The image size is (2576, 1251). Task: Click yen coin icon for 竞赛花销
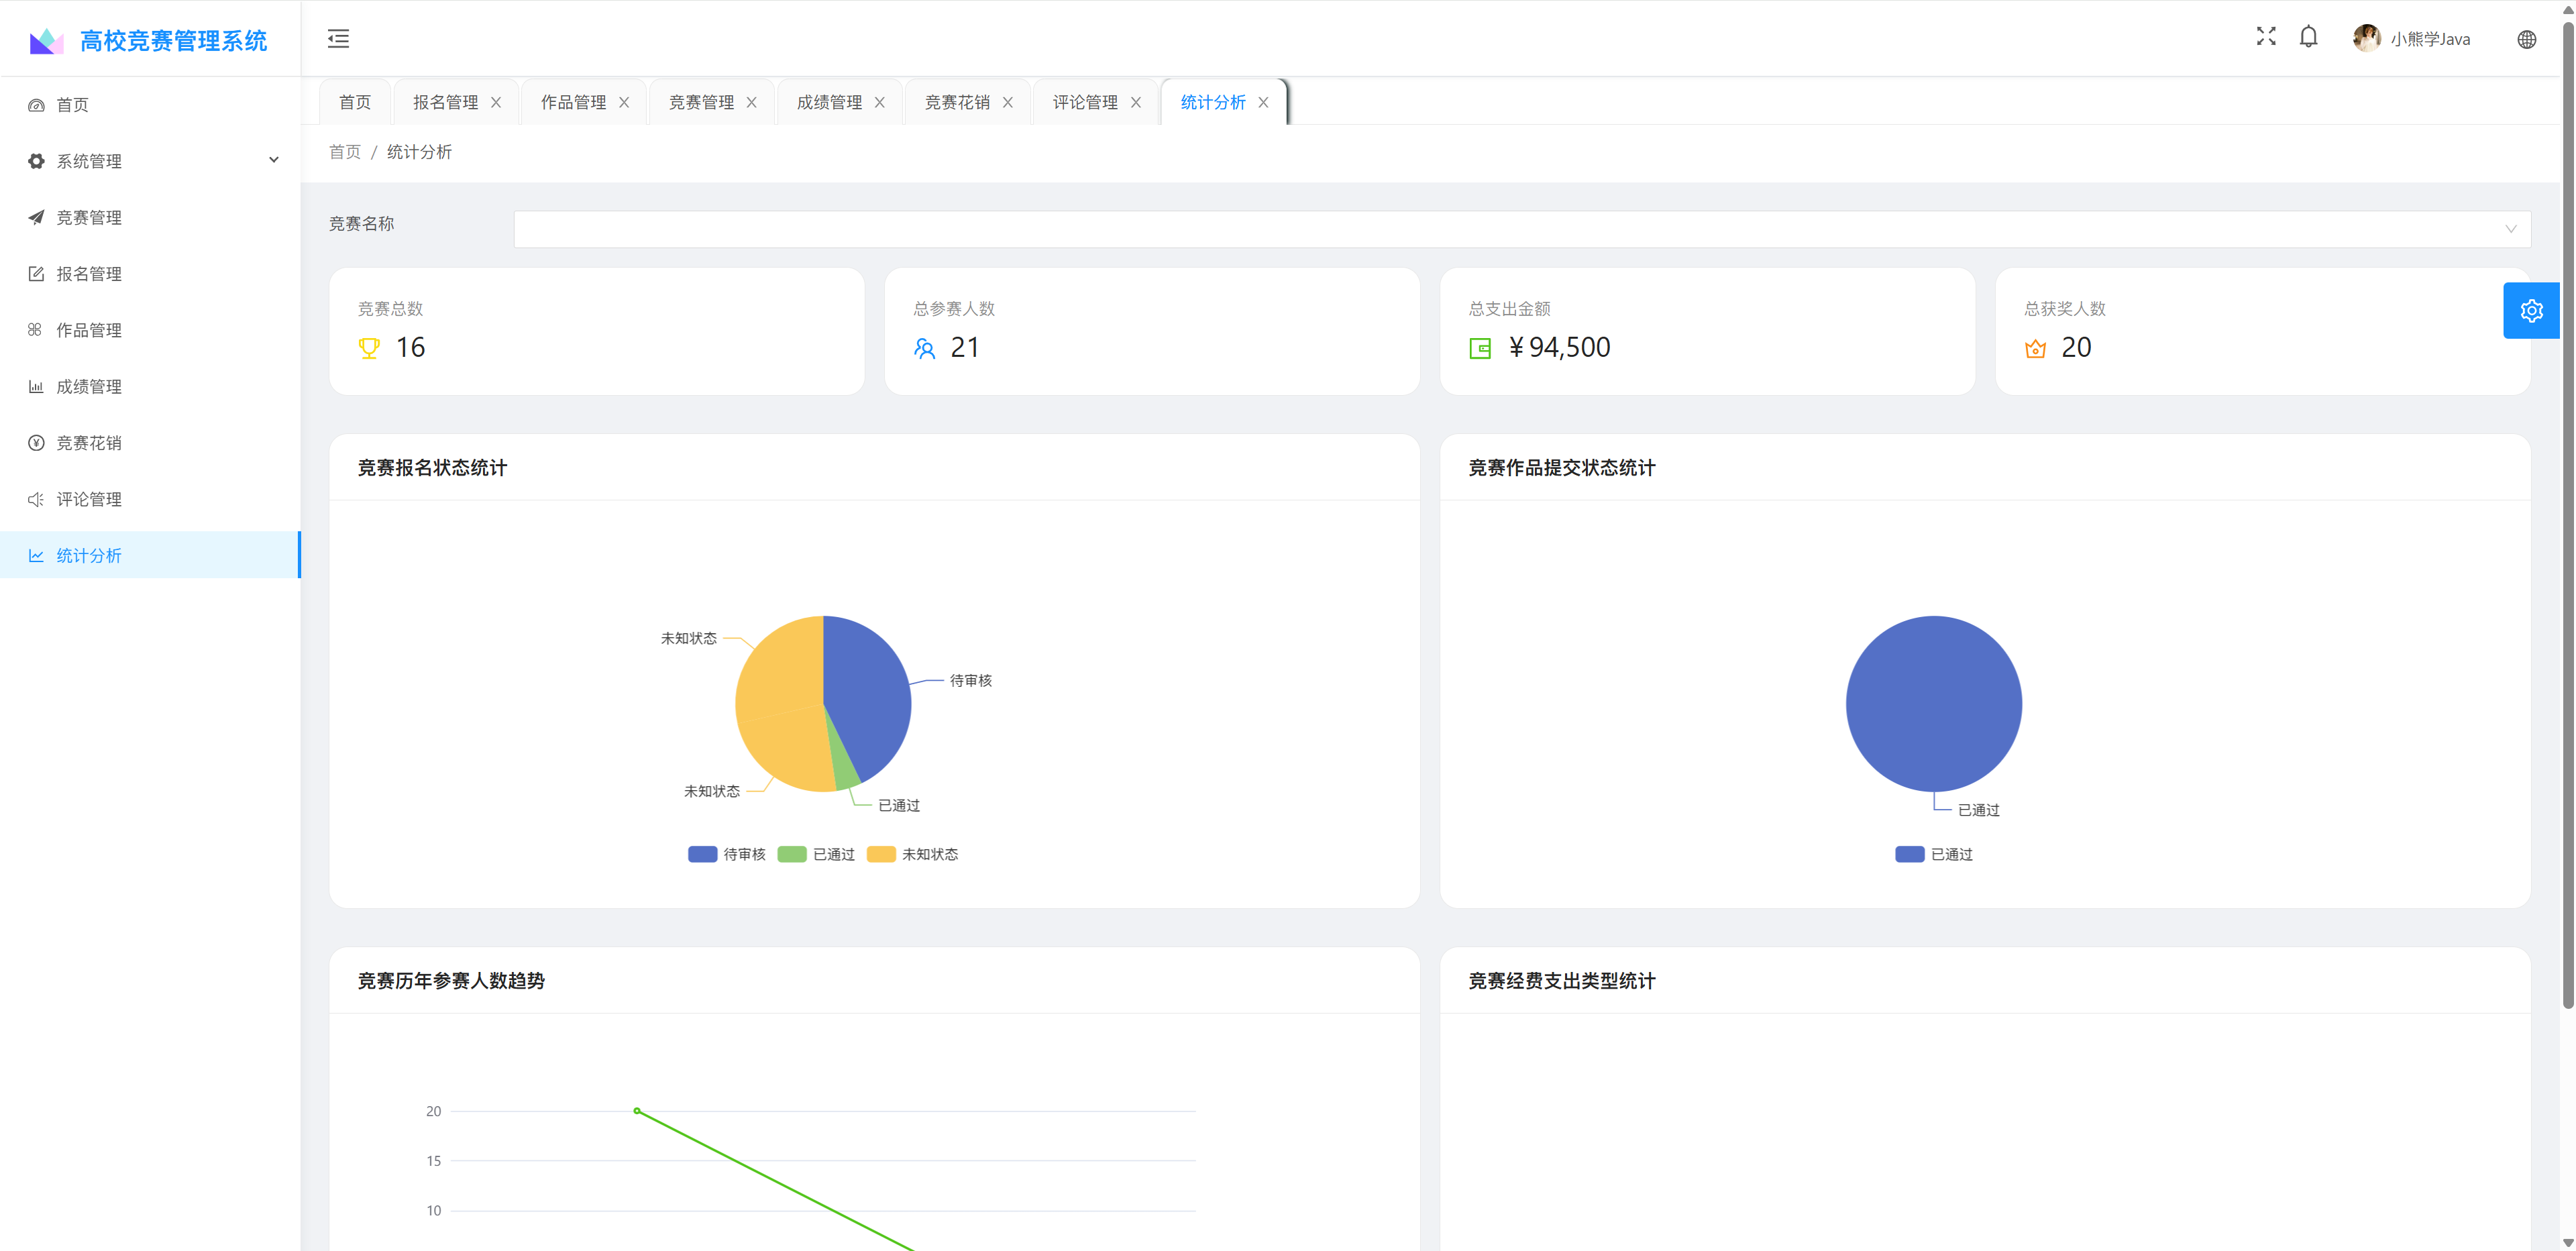point(36,443)
